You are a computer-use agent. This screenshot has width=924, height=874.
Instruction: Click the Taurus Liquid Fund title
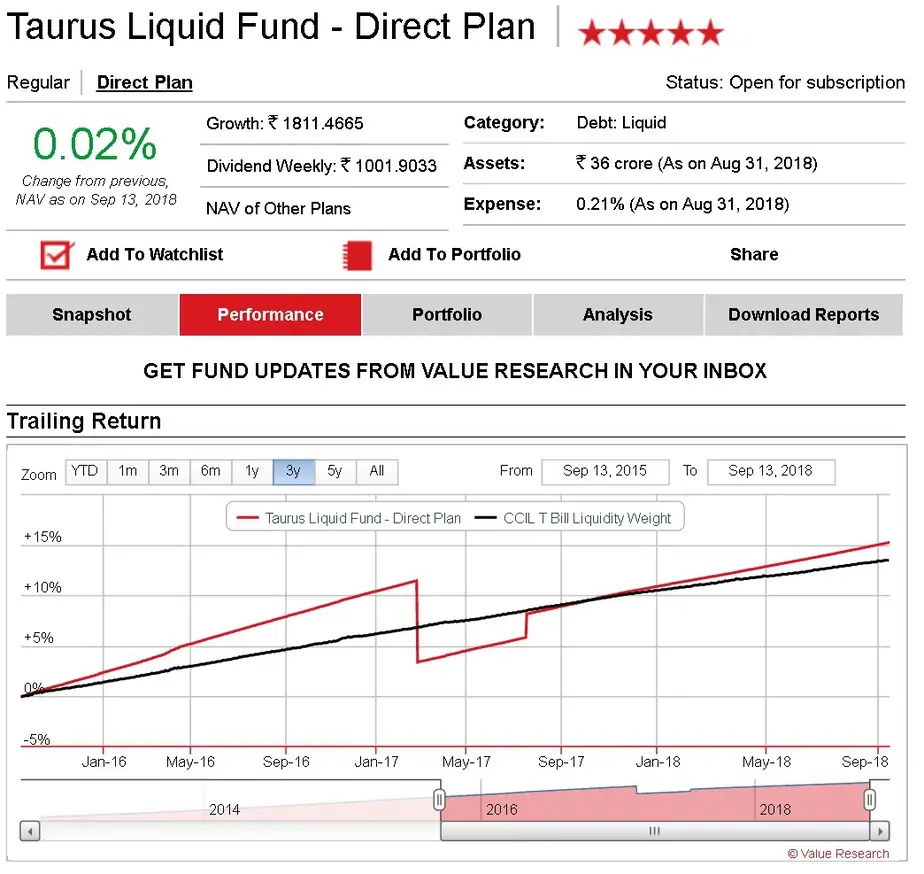pos(271,27)
